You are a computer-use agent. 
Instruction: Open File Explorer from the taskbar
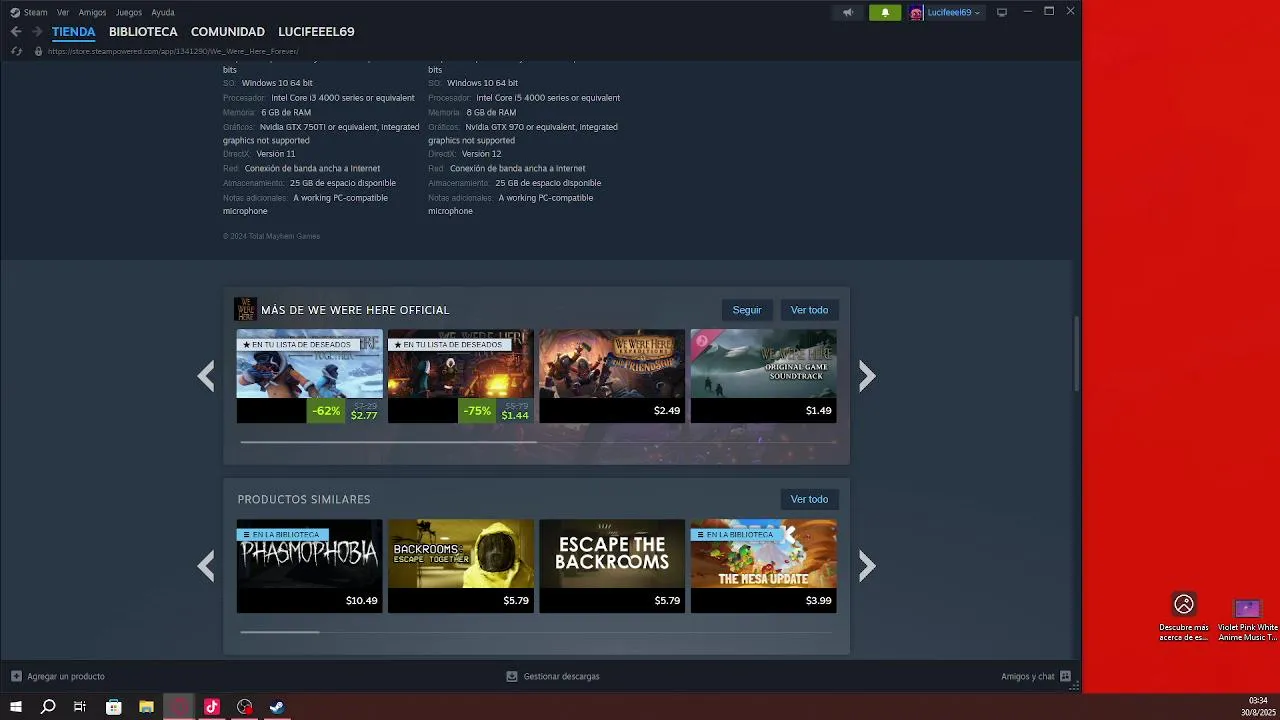[146, 707]
